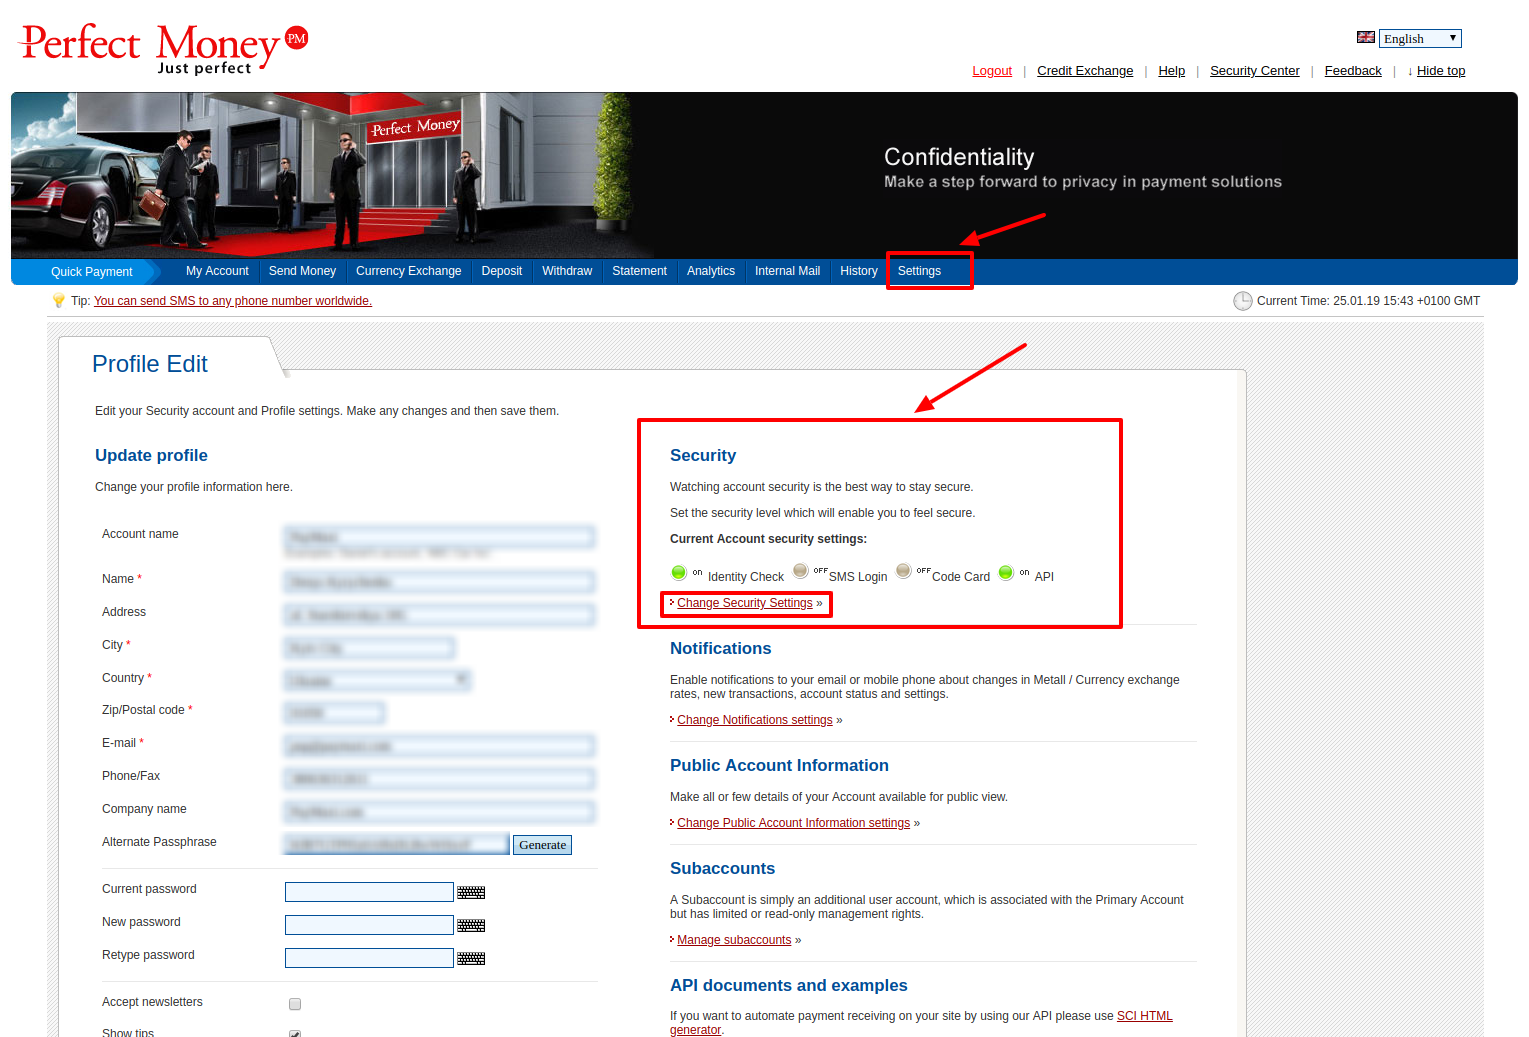Open the Feedback link

point(1353,71)
